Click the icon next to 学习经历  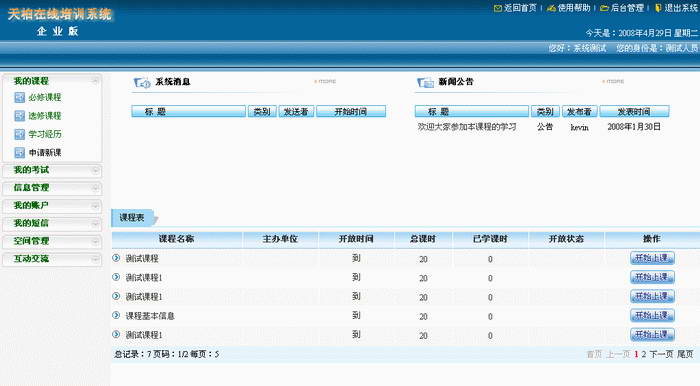pyautogui.click(x=20, y=134)
